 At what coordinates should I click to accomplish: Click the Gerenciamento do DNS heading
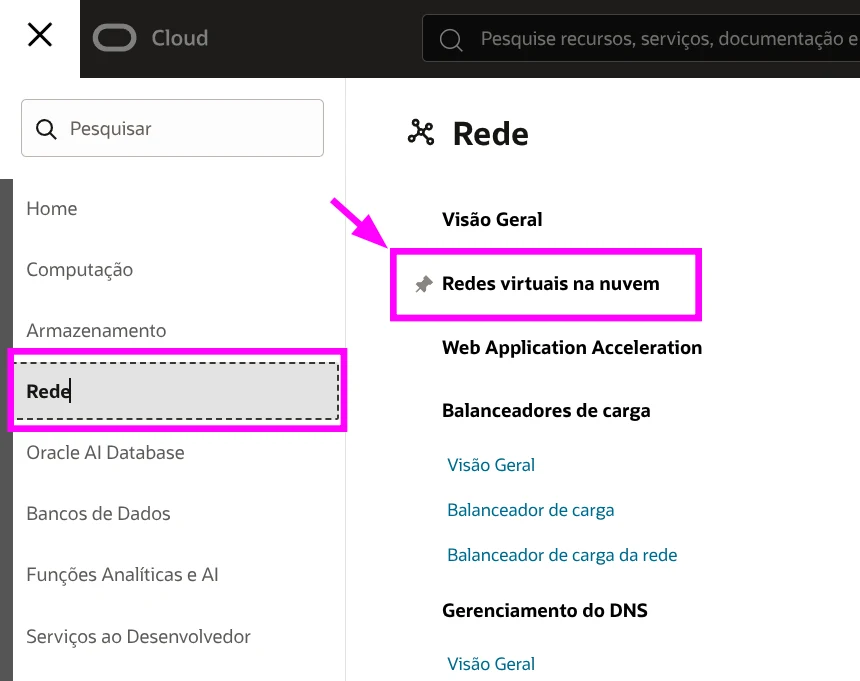point(545,610)
